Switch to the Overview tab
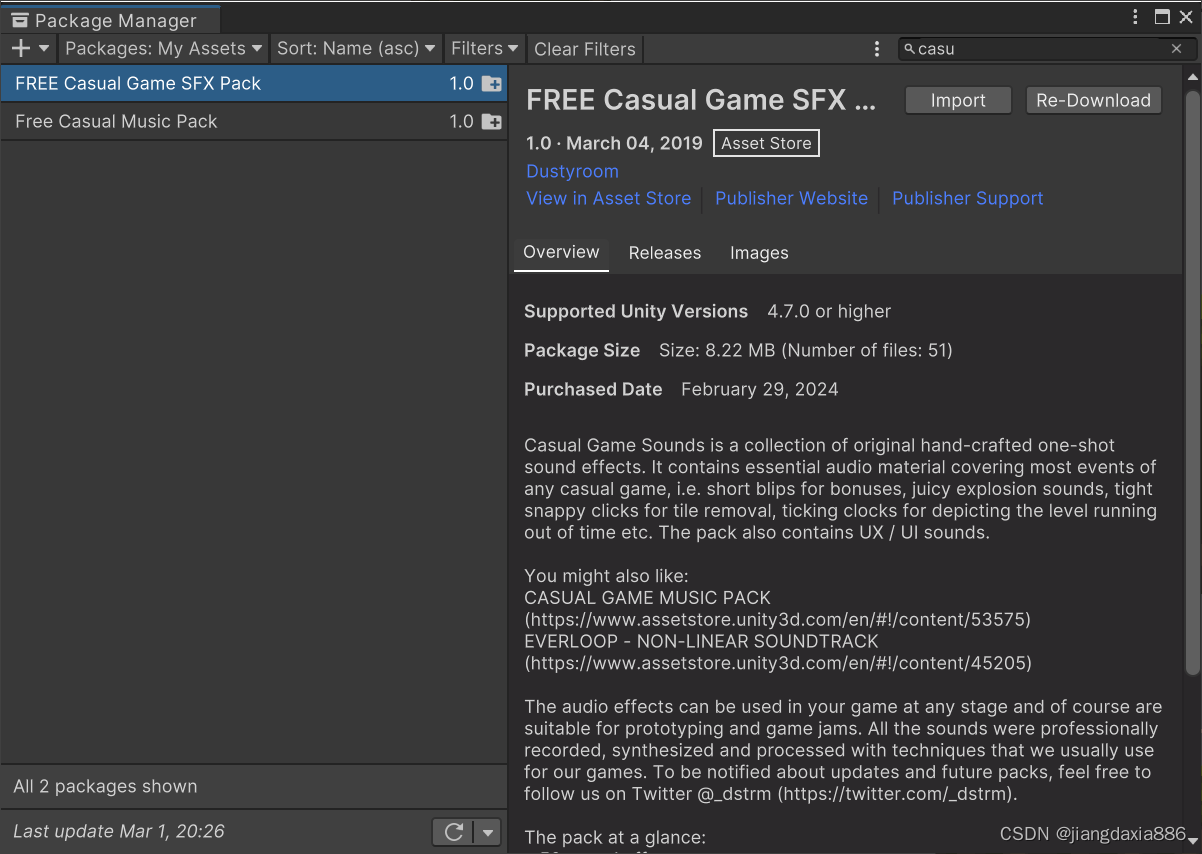This screenshot has height=854, width=1202. [x=561, y=252]
